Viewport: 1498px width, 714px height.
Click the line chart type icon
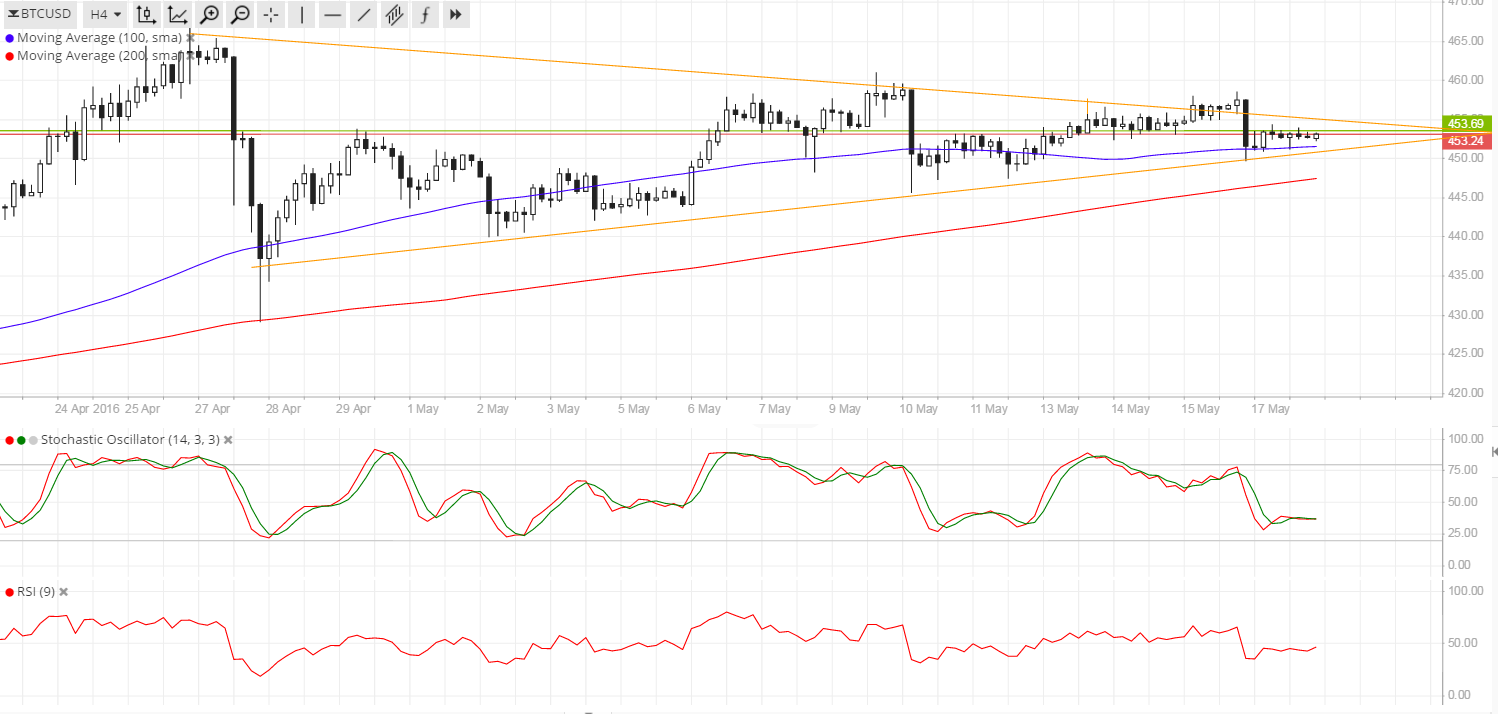pos(177,14)
